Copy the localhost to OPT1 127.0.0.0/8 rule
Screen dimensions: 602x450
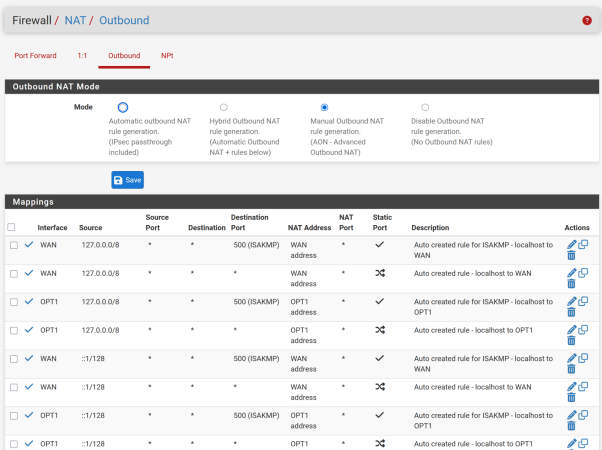coord(583,329)
